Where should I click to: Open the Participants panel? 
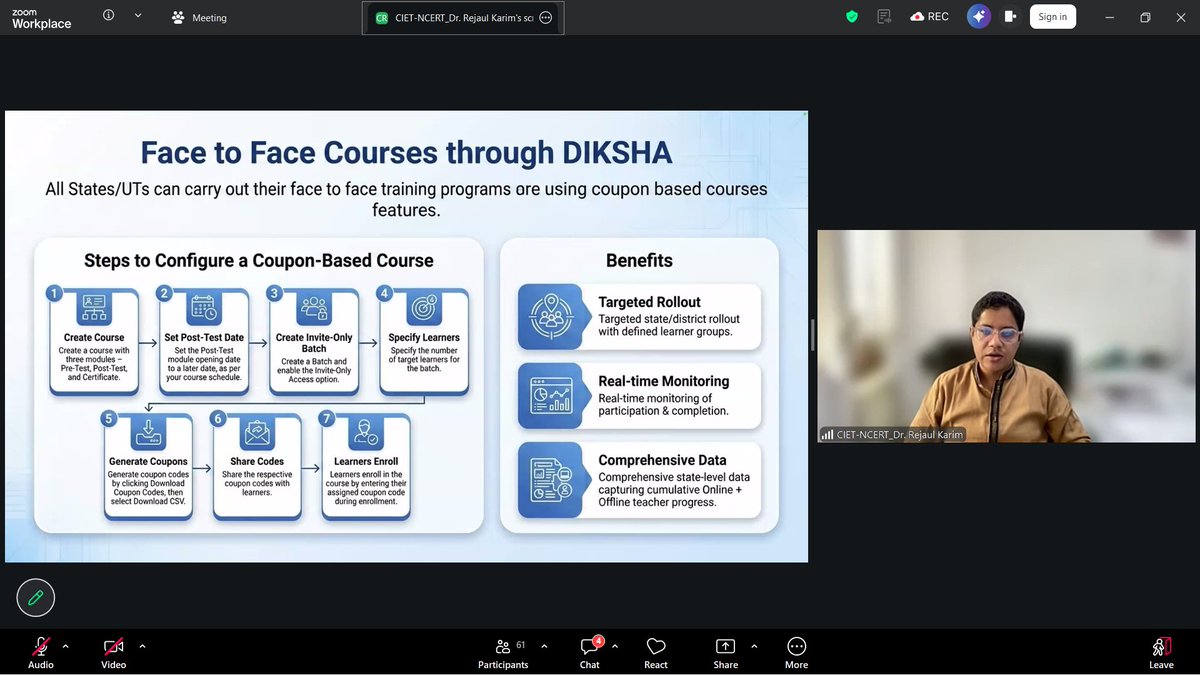[503, 652]
